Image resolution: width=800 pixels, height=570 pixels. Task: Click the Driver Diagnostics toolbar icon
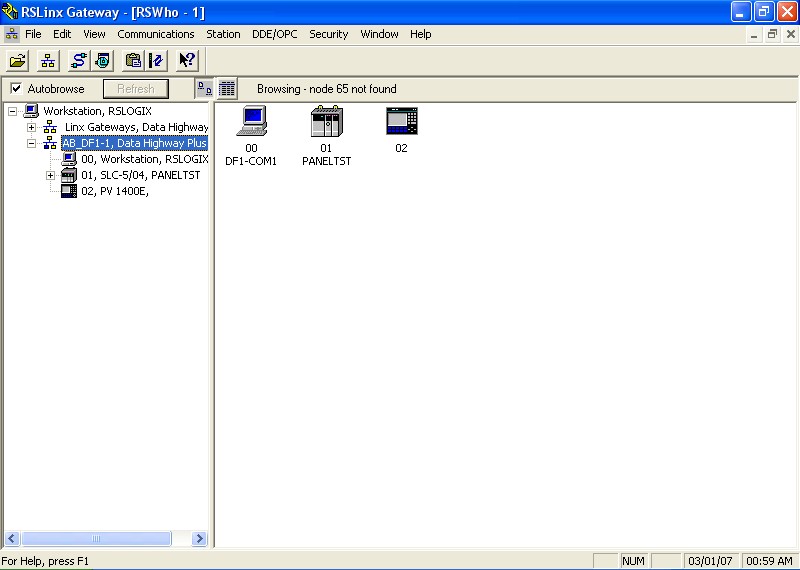[102, 61]
